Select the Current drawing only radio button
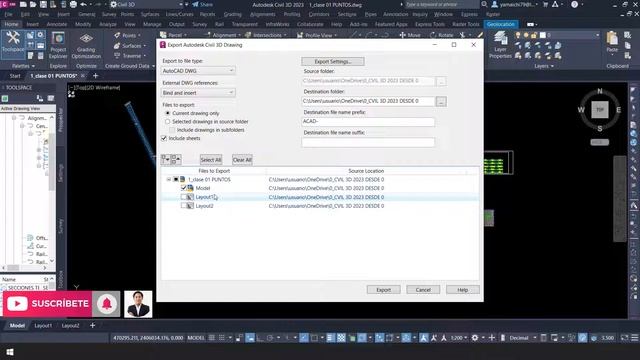 (x=167, y=113)
